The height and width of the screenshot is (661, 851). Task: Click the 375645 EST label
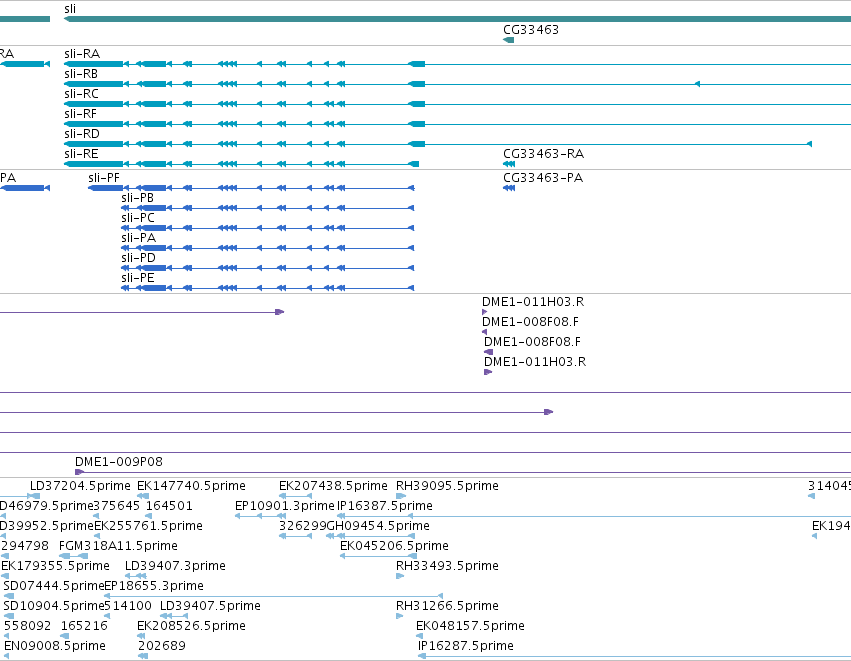pos(117,506)
